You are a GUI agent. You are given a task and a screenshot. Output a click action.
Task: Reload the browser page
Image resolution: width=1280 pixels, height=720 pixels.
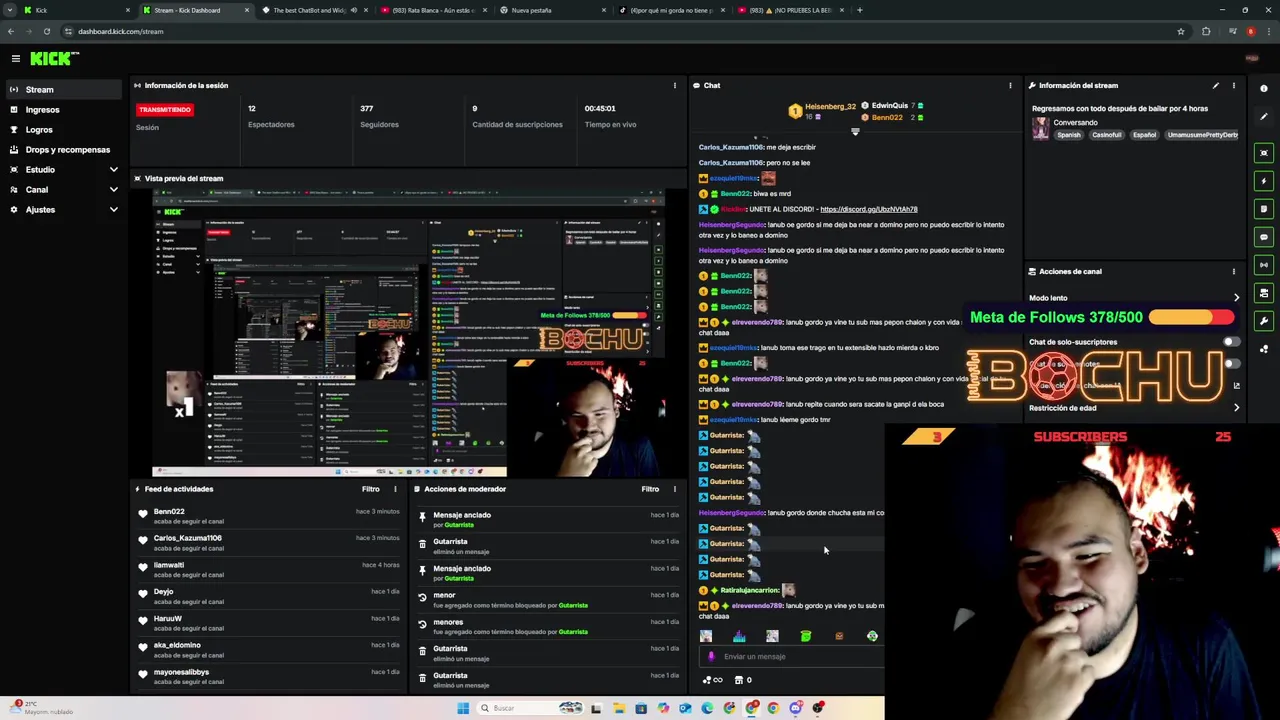point(46,31)
